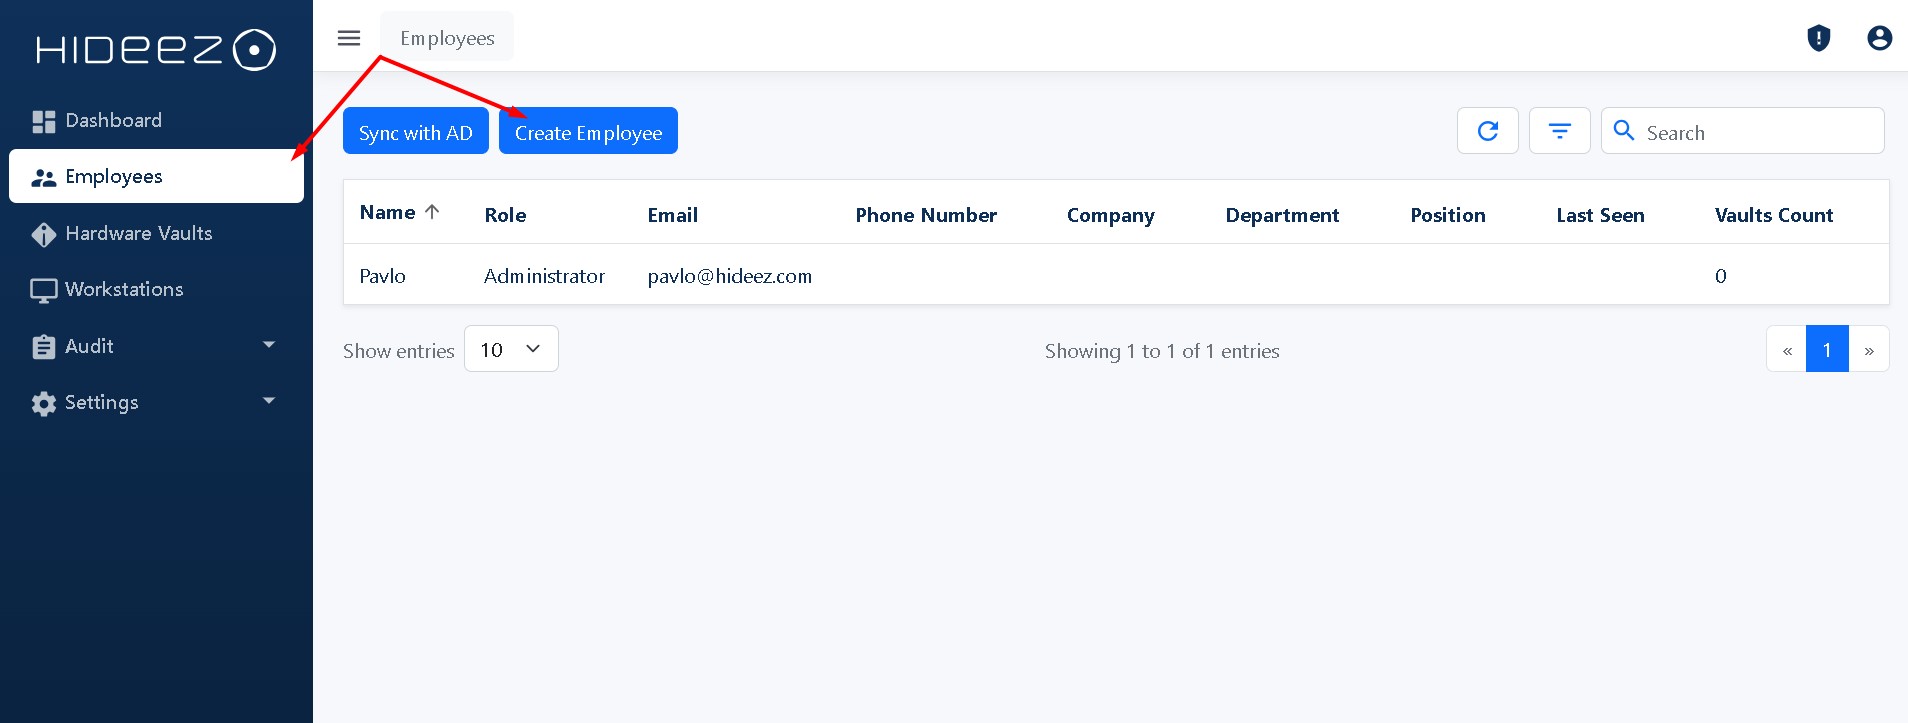Click the refresh table icon button
1908x723 pixels.
pyautogui.click(x=1488, y=131)
